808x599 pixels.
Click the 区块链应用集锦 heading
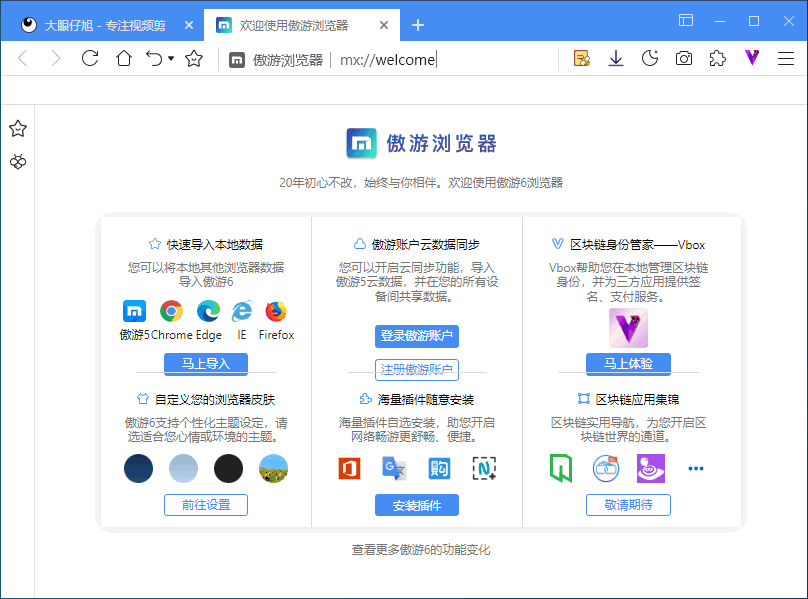(628, 400)
